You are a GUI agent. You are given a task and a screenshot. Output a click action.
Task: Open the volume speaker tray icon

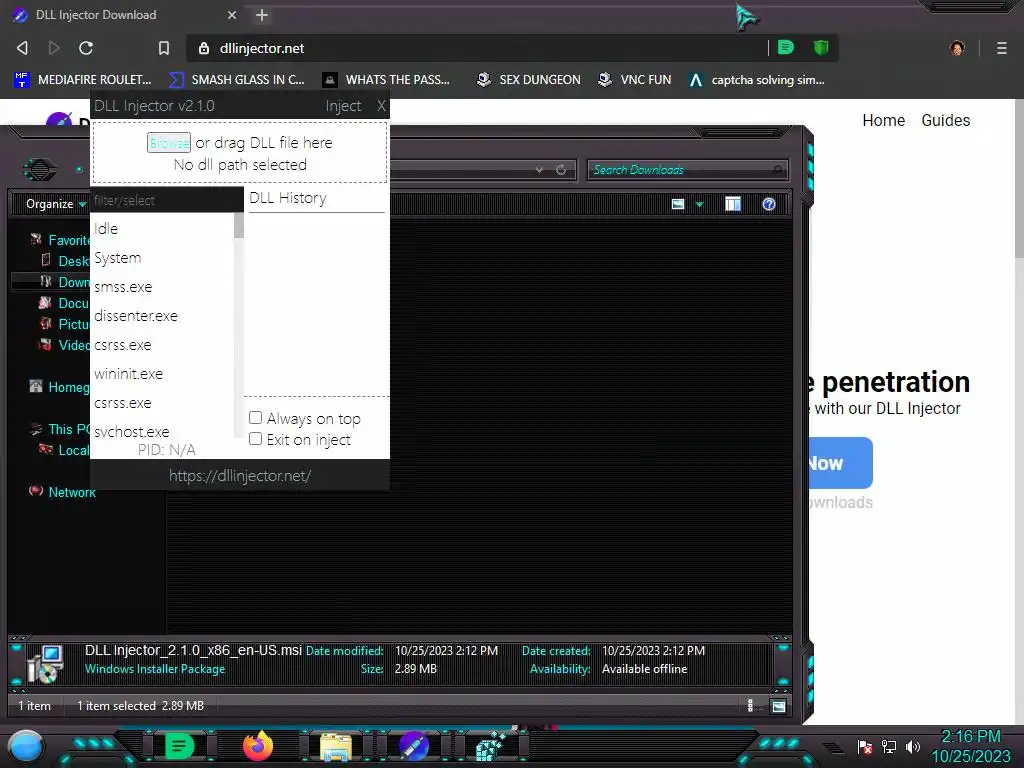tap(913, 746)
